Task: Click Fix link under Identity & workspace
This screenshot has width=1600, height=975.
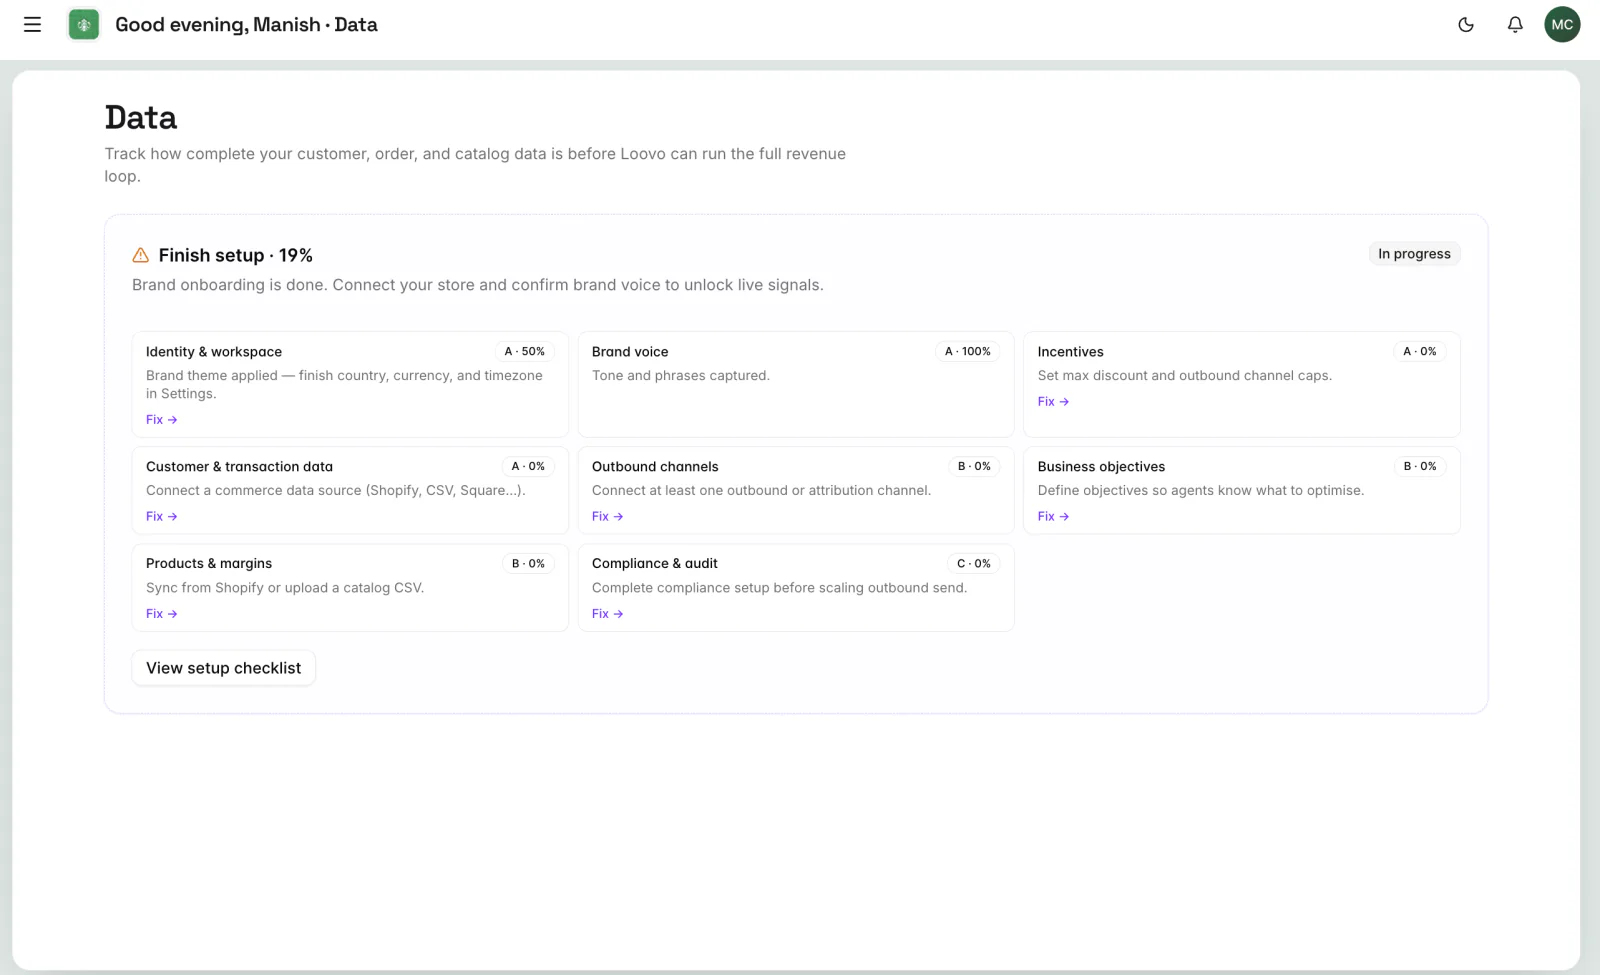Action: click(161, 420)
